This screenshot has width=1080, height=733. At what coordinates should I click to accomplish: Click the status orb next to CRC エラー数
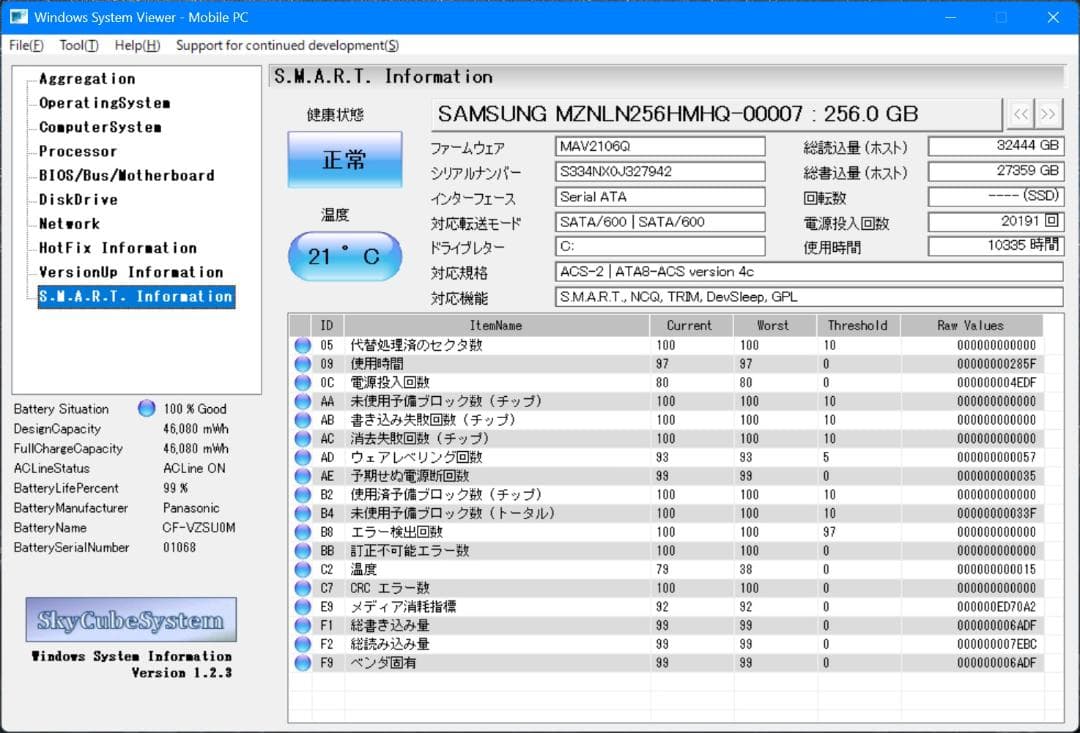pyautogui.click(x=302, y=588)
